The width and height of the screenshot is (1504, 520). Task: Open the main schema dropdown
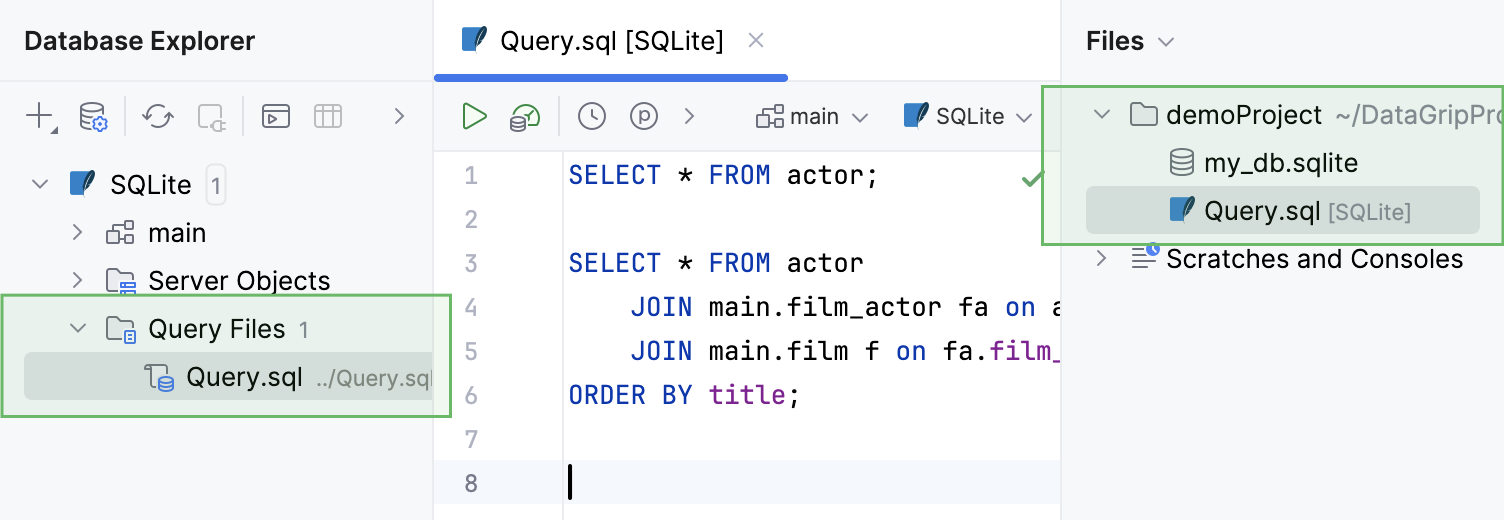tap(812, 117)
